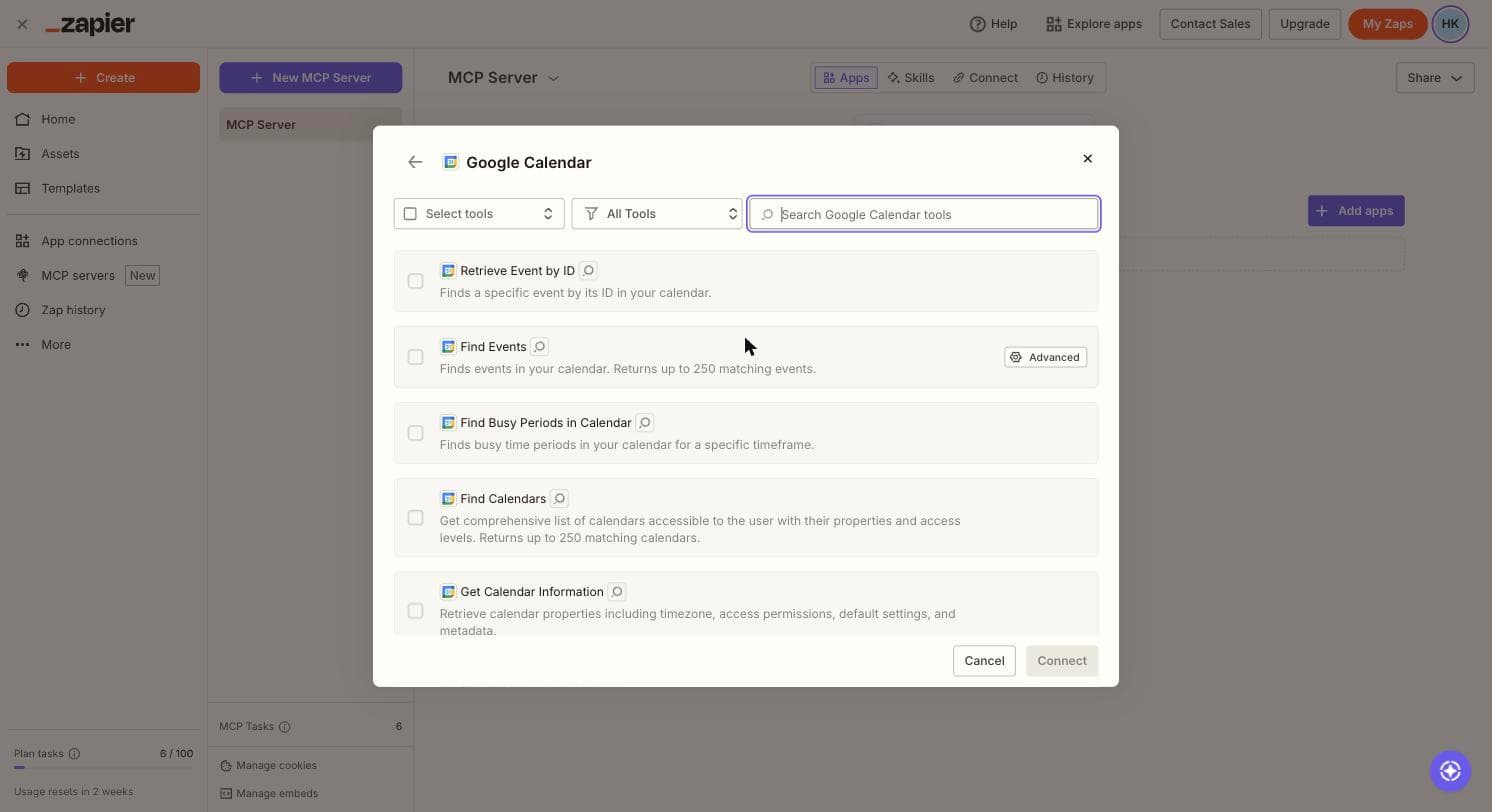The height and width of the screenshot is (812, 1492).
Task: Close the sidebar with the top-left X icon
Action: pyautogui.click(x=22, y=24)
